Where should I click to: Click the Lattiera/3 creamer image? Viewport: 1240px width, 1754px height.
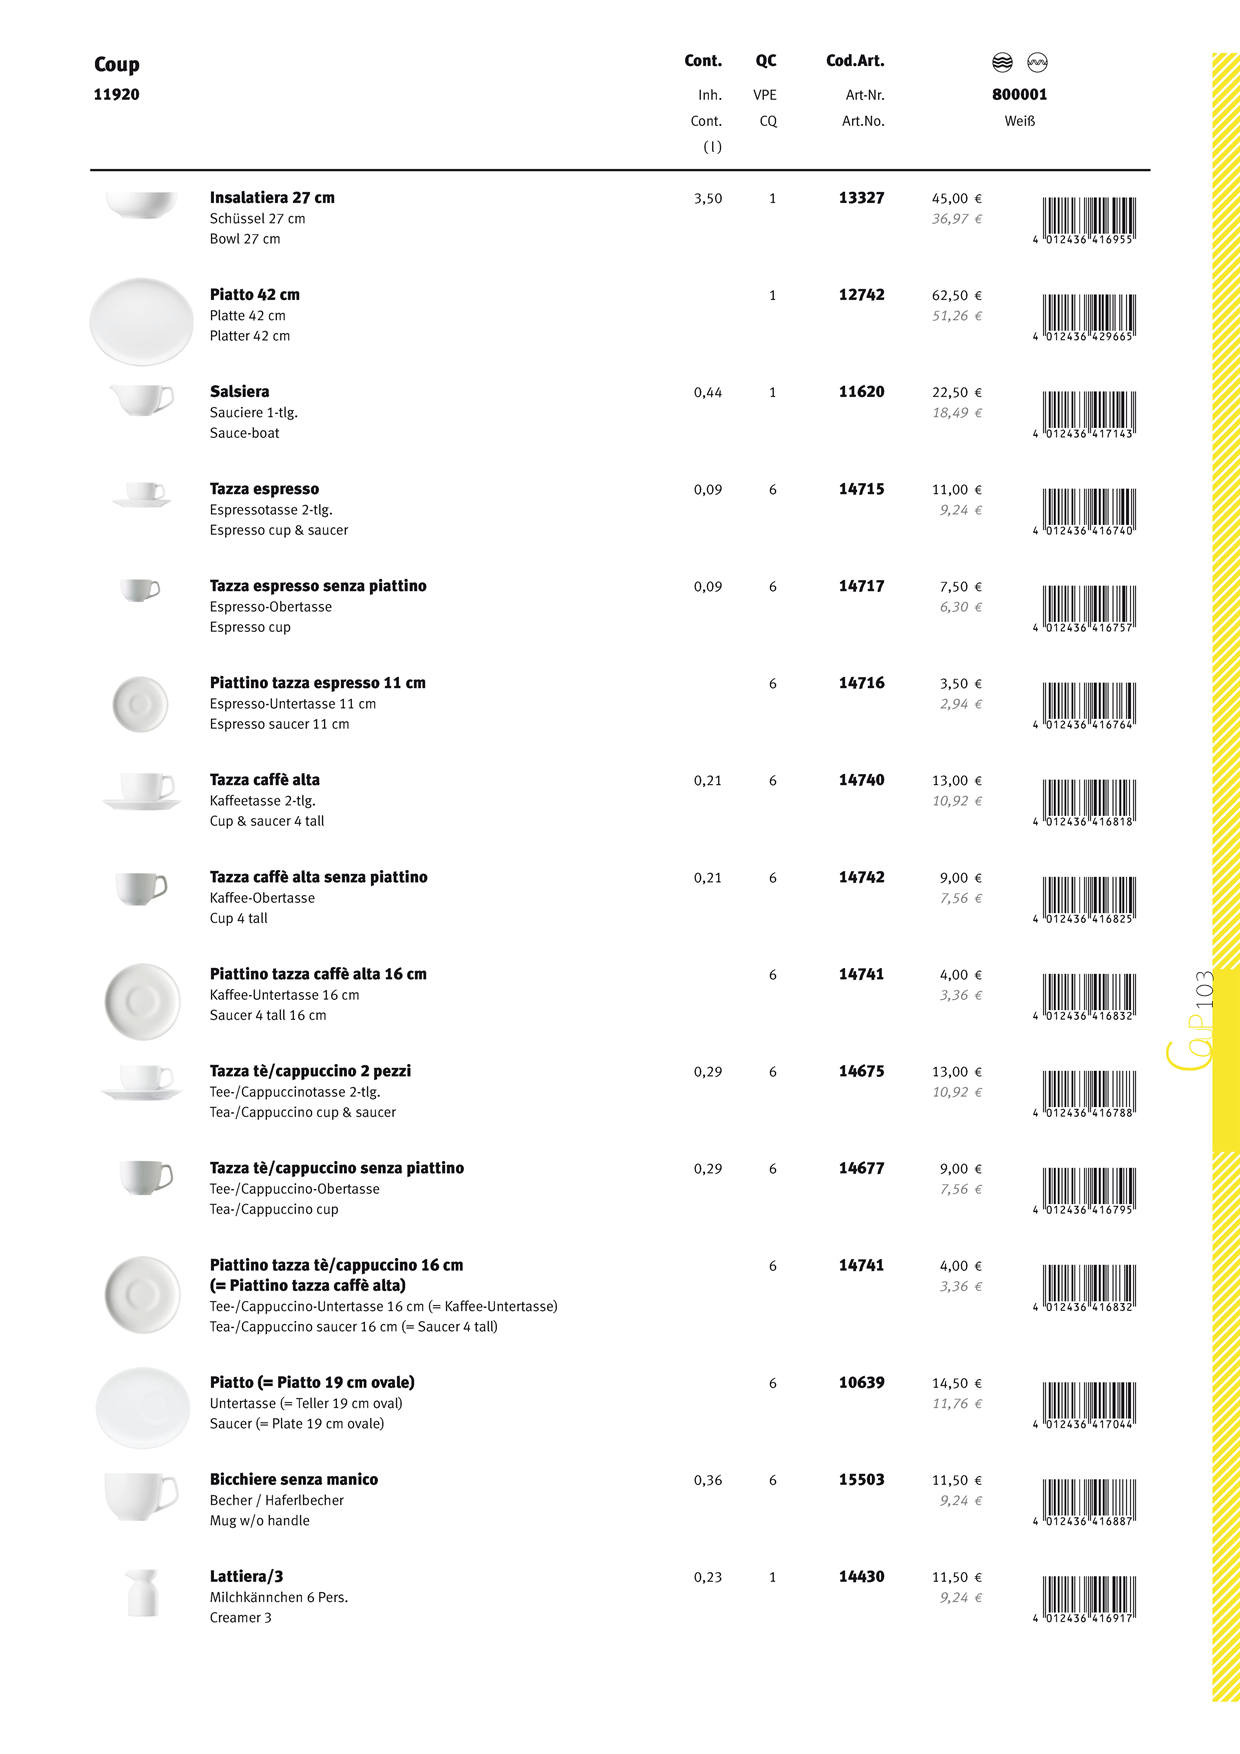[142, 1592]
